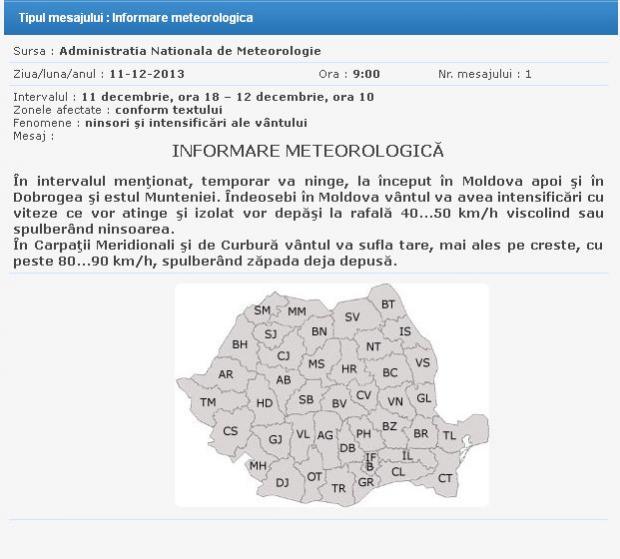
Task: Select Buzău (BZ) county on the map
Action: click(390, 426)
